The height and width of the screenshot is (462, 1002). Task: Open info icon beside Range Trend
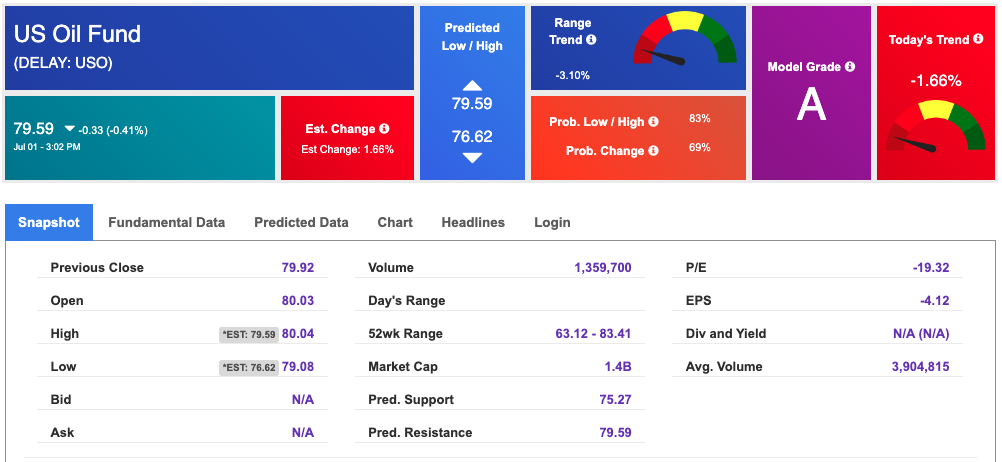(591, 40)
